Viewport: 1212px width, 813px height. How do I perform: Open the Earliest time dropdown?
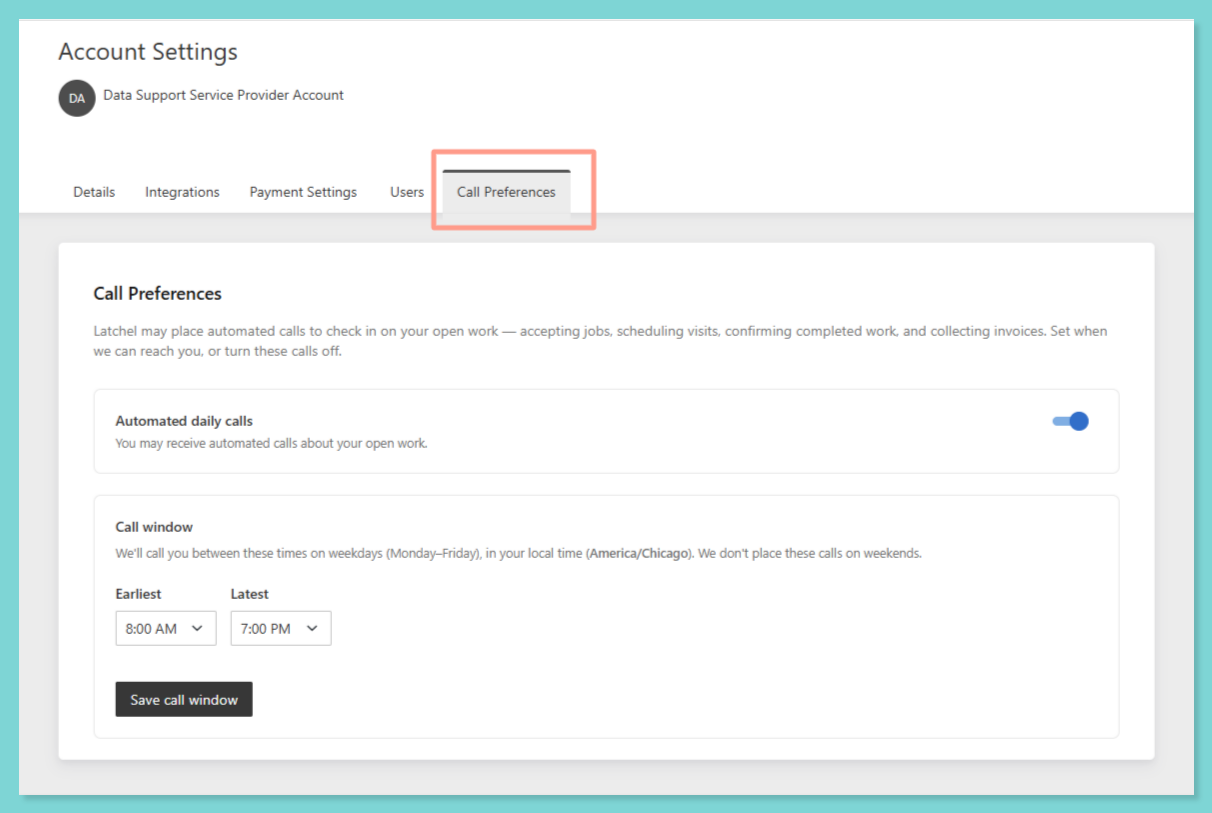166,628
